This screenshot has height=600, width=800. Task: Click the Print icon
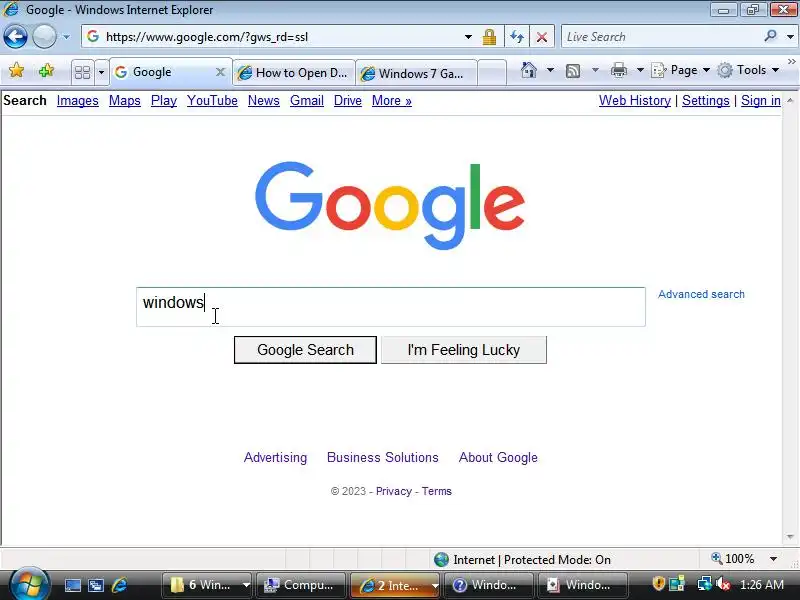pos(619,70)
